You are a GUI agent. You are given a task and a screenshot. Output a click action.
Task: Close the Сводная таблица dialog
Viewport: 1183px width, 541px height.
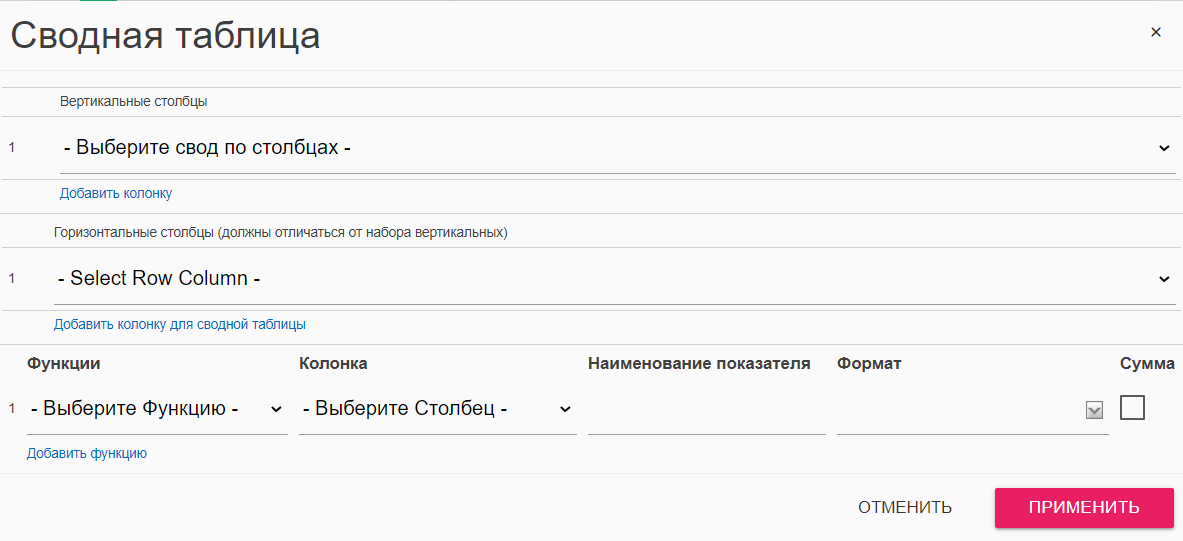click(x=1156, y=32)
